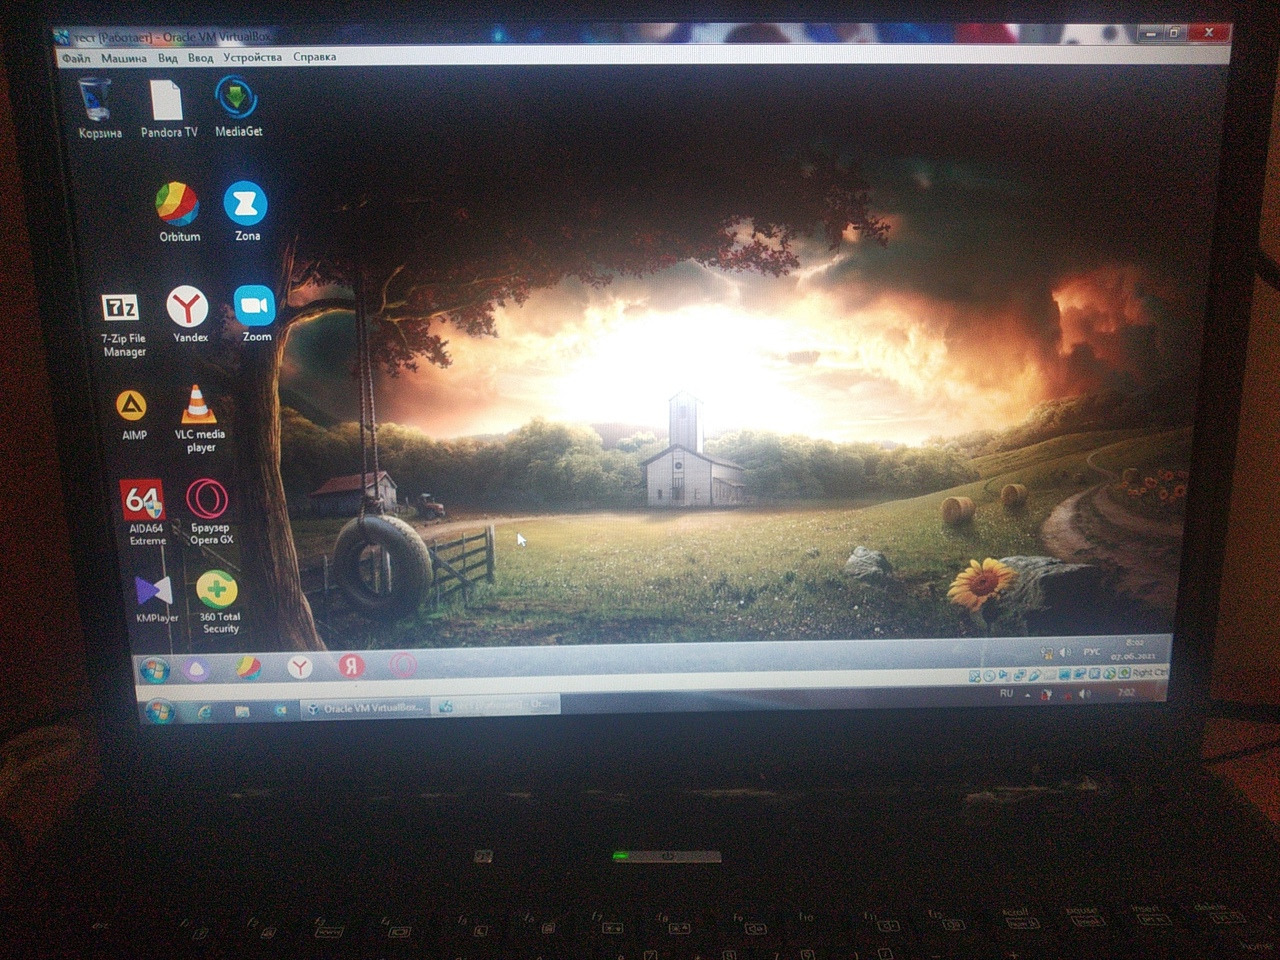The image size is (1280, 960).
Task: Open the guest Windows Start menu orb
Action: (x=155, y=669)
